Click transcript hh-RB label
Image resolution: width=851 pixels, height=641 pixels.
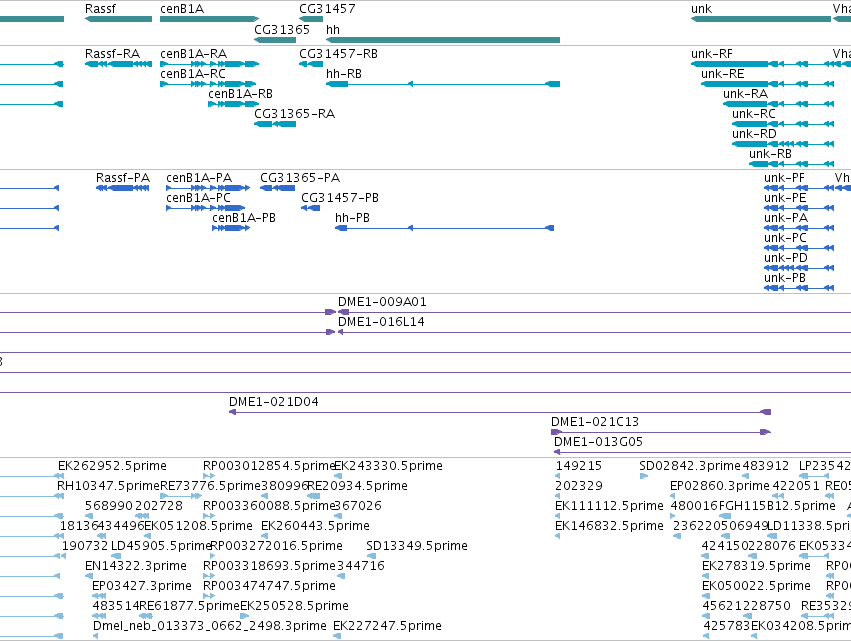coord(344,74)
